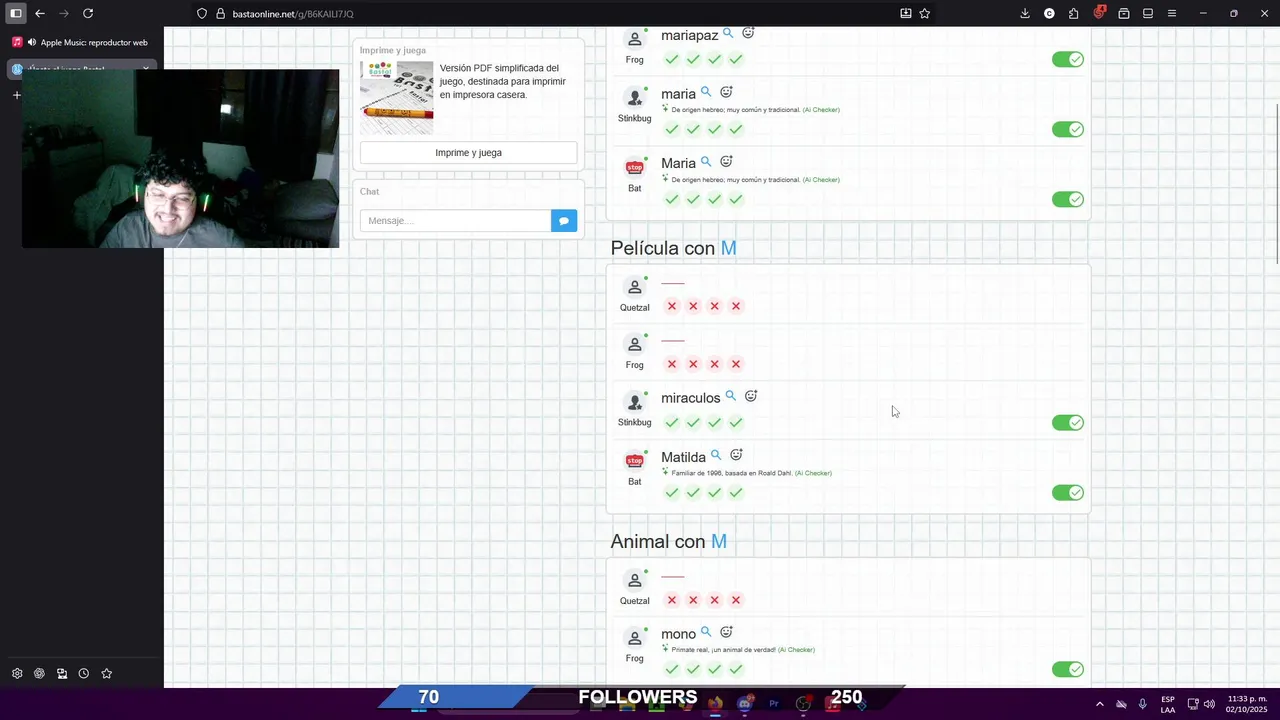Click the chat Mensaje input field
The image size is (1280, 720).
pyautogui.click(x=455, y=221)
